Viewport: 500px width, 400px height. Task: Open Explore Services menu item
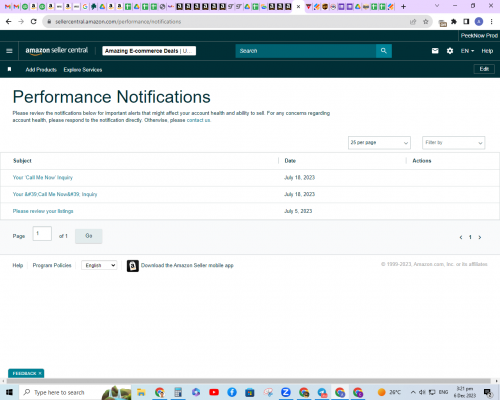pos(83,70)
